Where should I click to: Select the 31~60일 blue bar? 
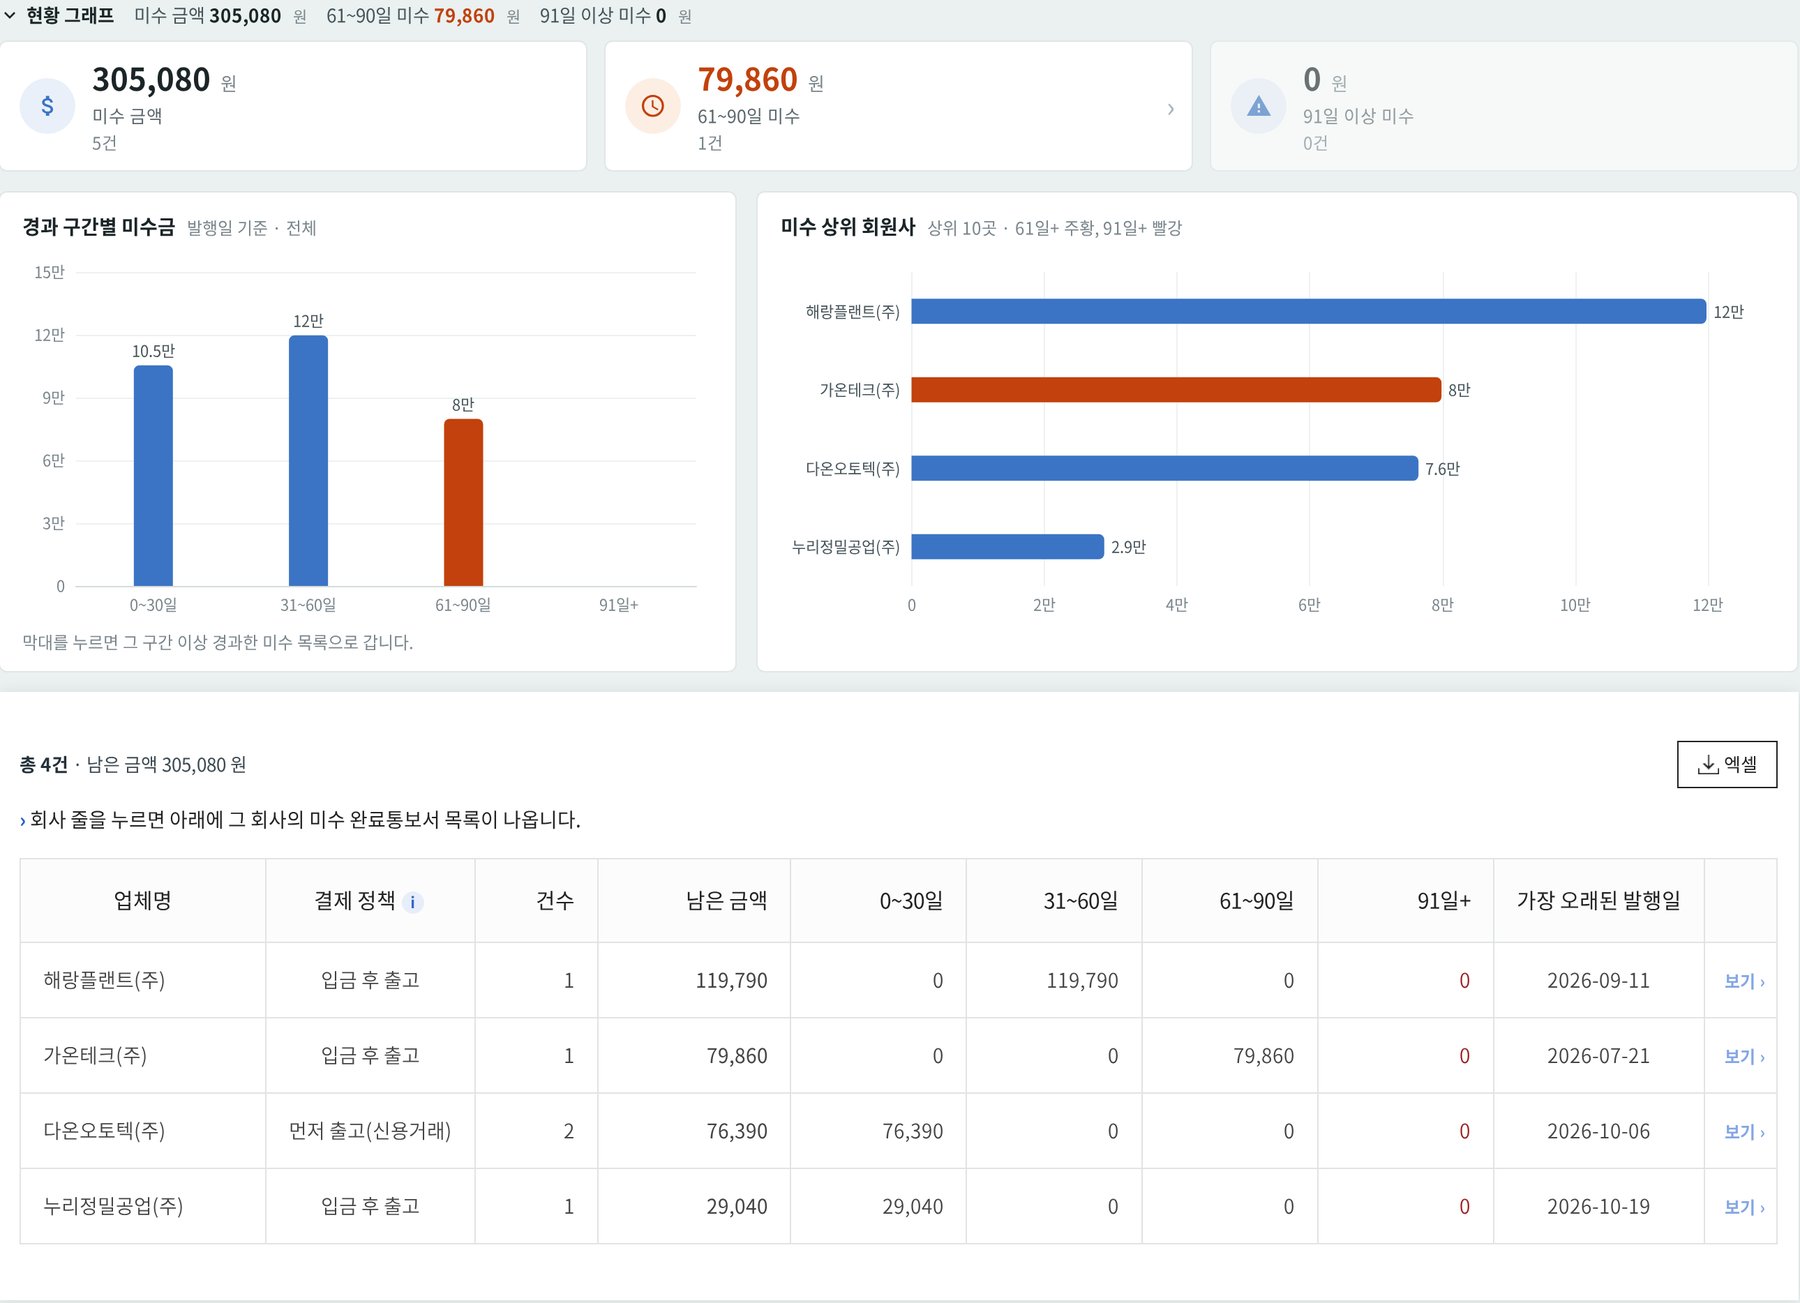coord(308,460)
